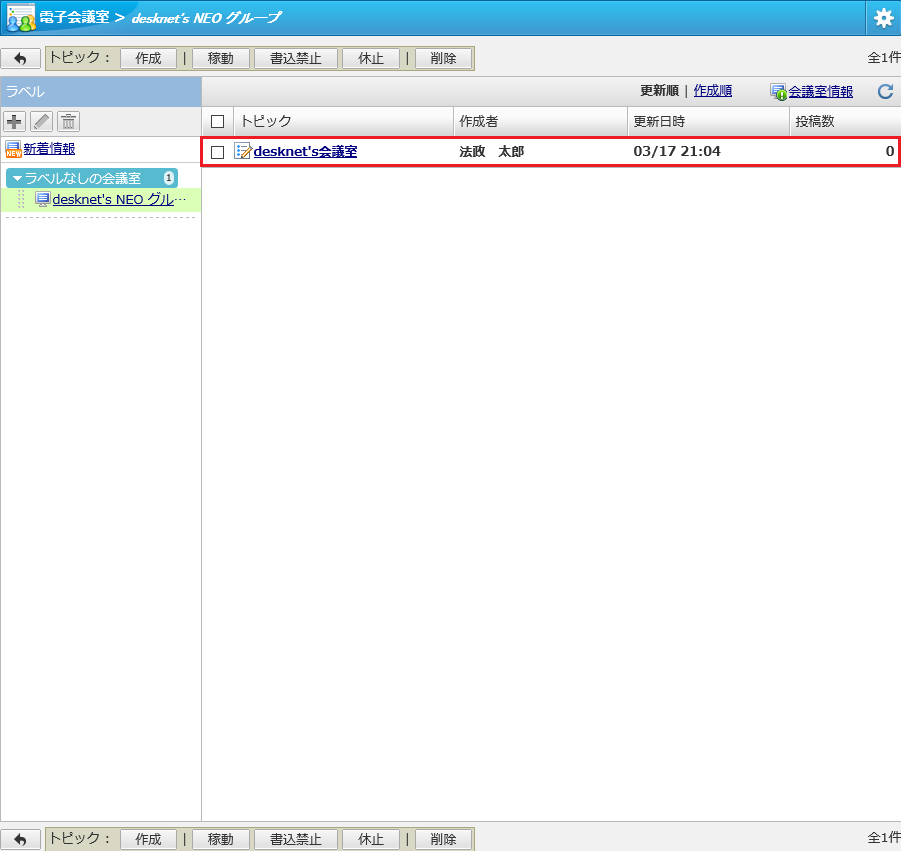Click top toolbar 稼動 button
Viewport: 901px width, 851px height.
221,59
